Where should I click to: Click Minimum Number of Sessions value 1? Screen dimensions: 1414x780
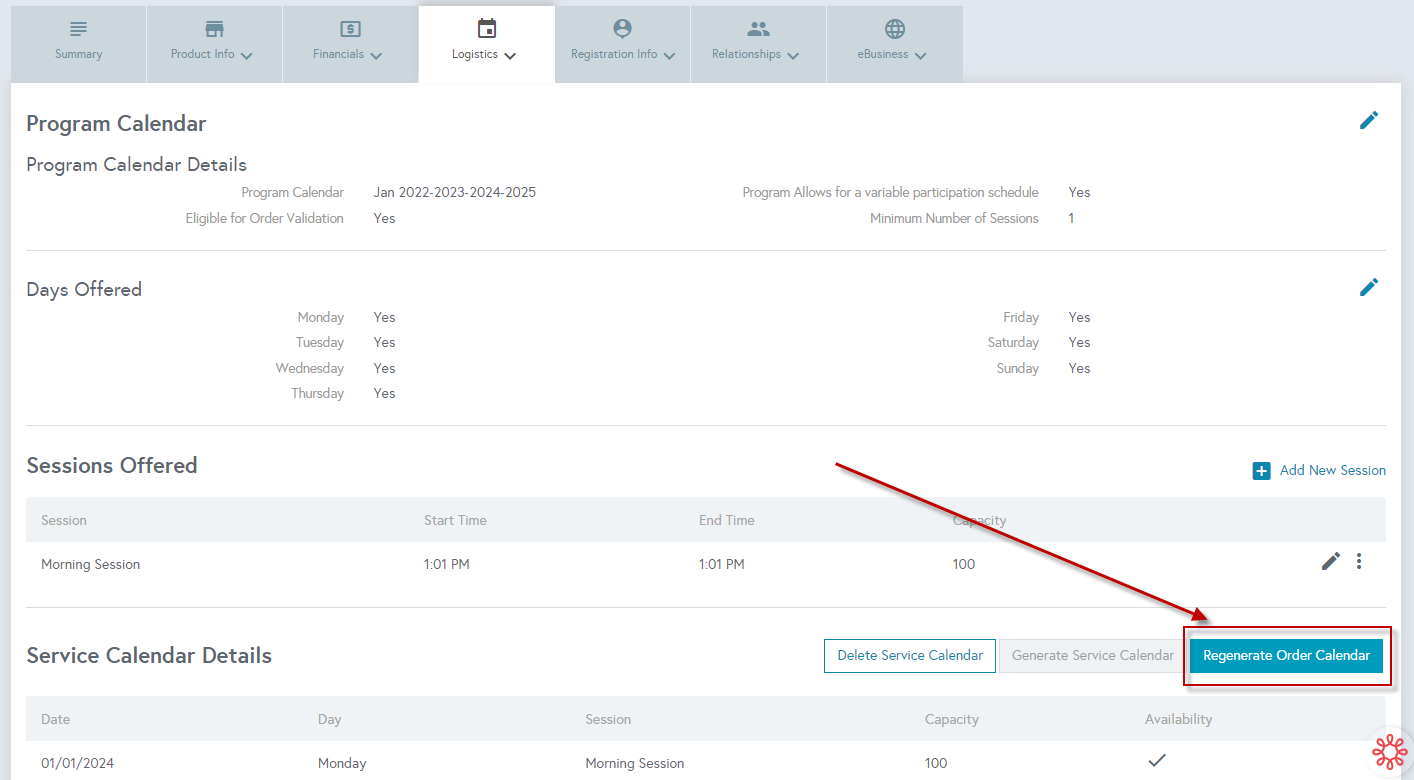pos(1071,218)
